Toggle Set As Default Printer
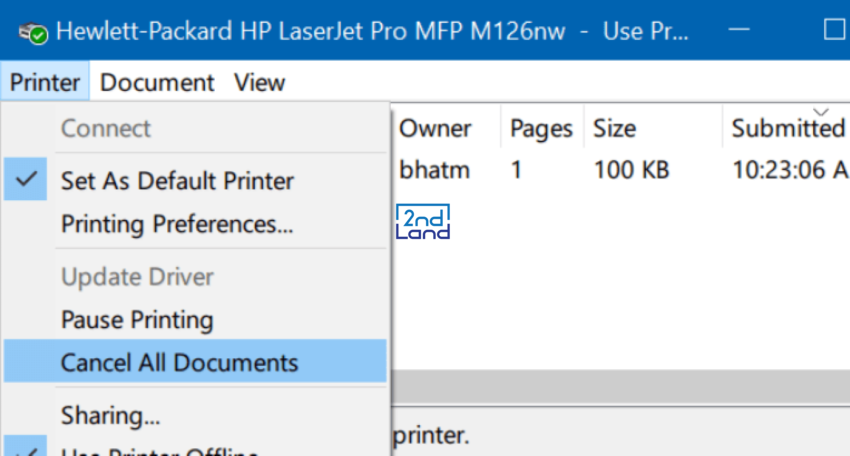 coord(195,180)
